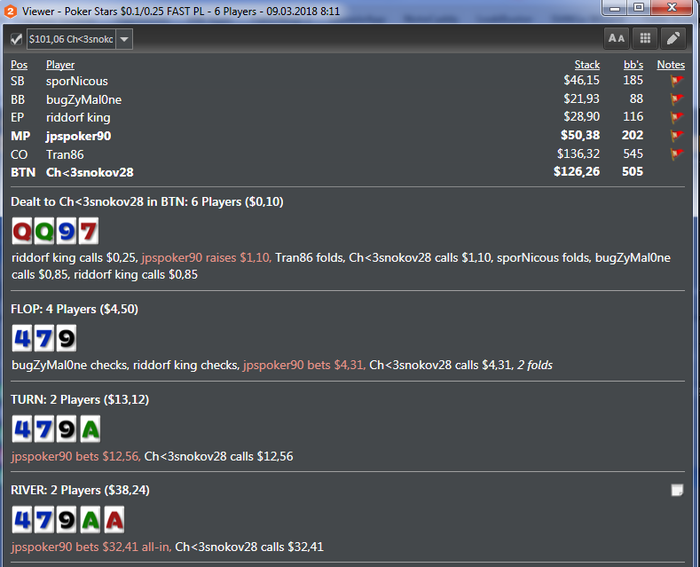Click the AA font size icon

click(x=616, y=39)
